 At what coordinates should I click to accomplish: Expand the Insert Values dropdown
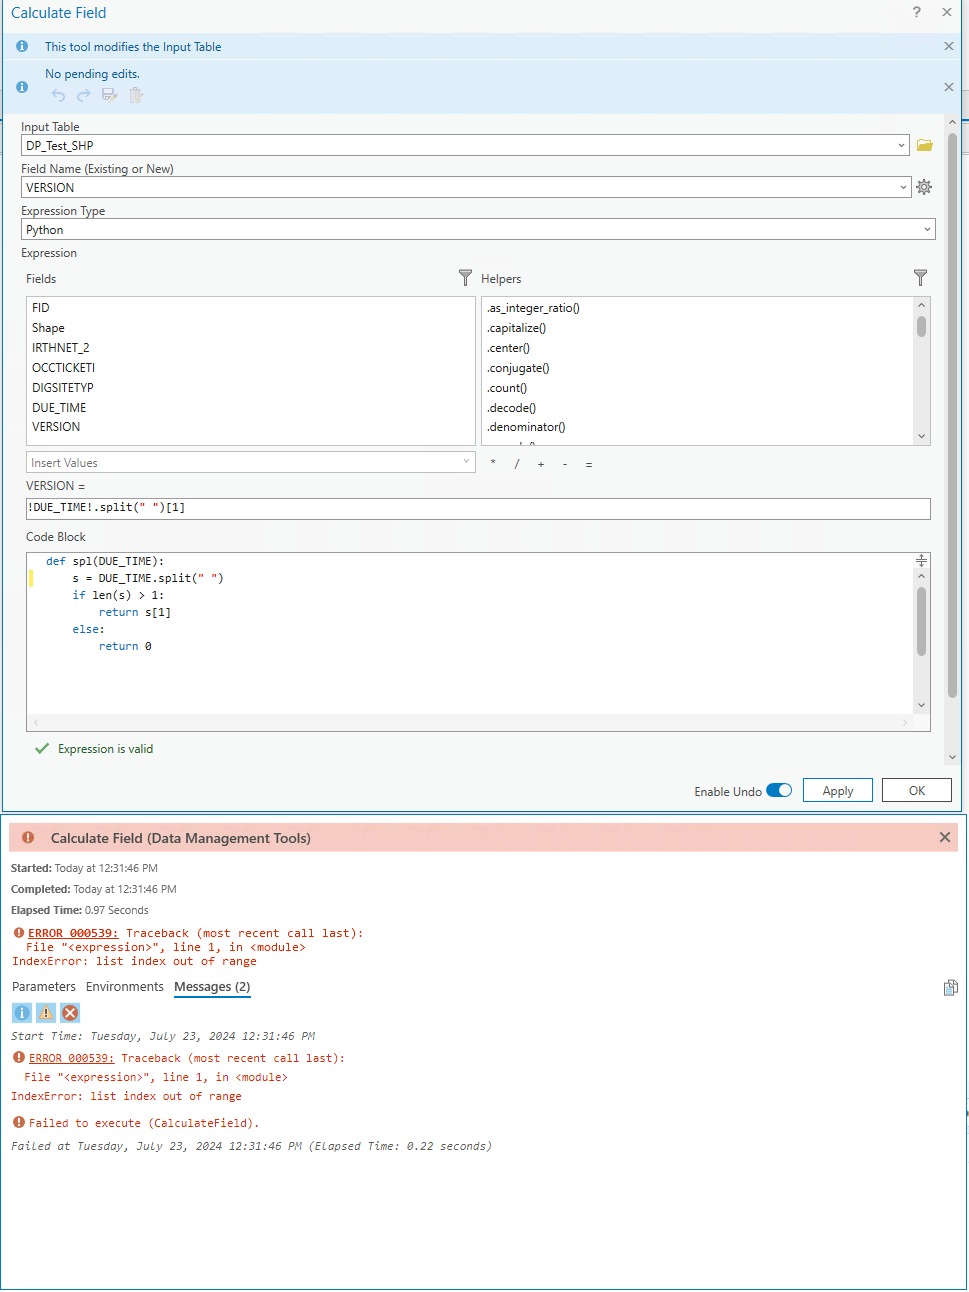(466, 463)
